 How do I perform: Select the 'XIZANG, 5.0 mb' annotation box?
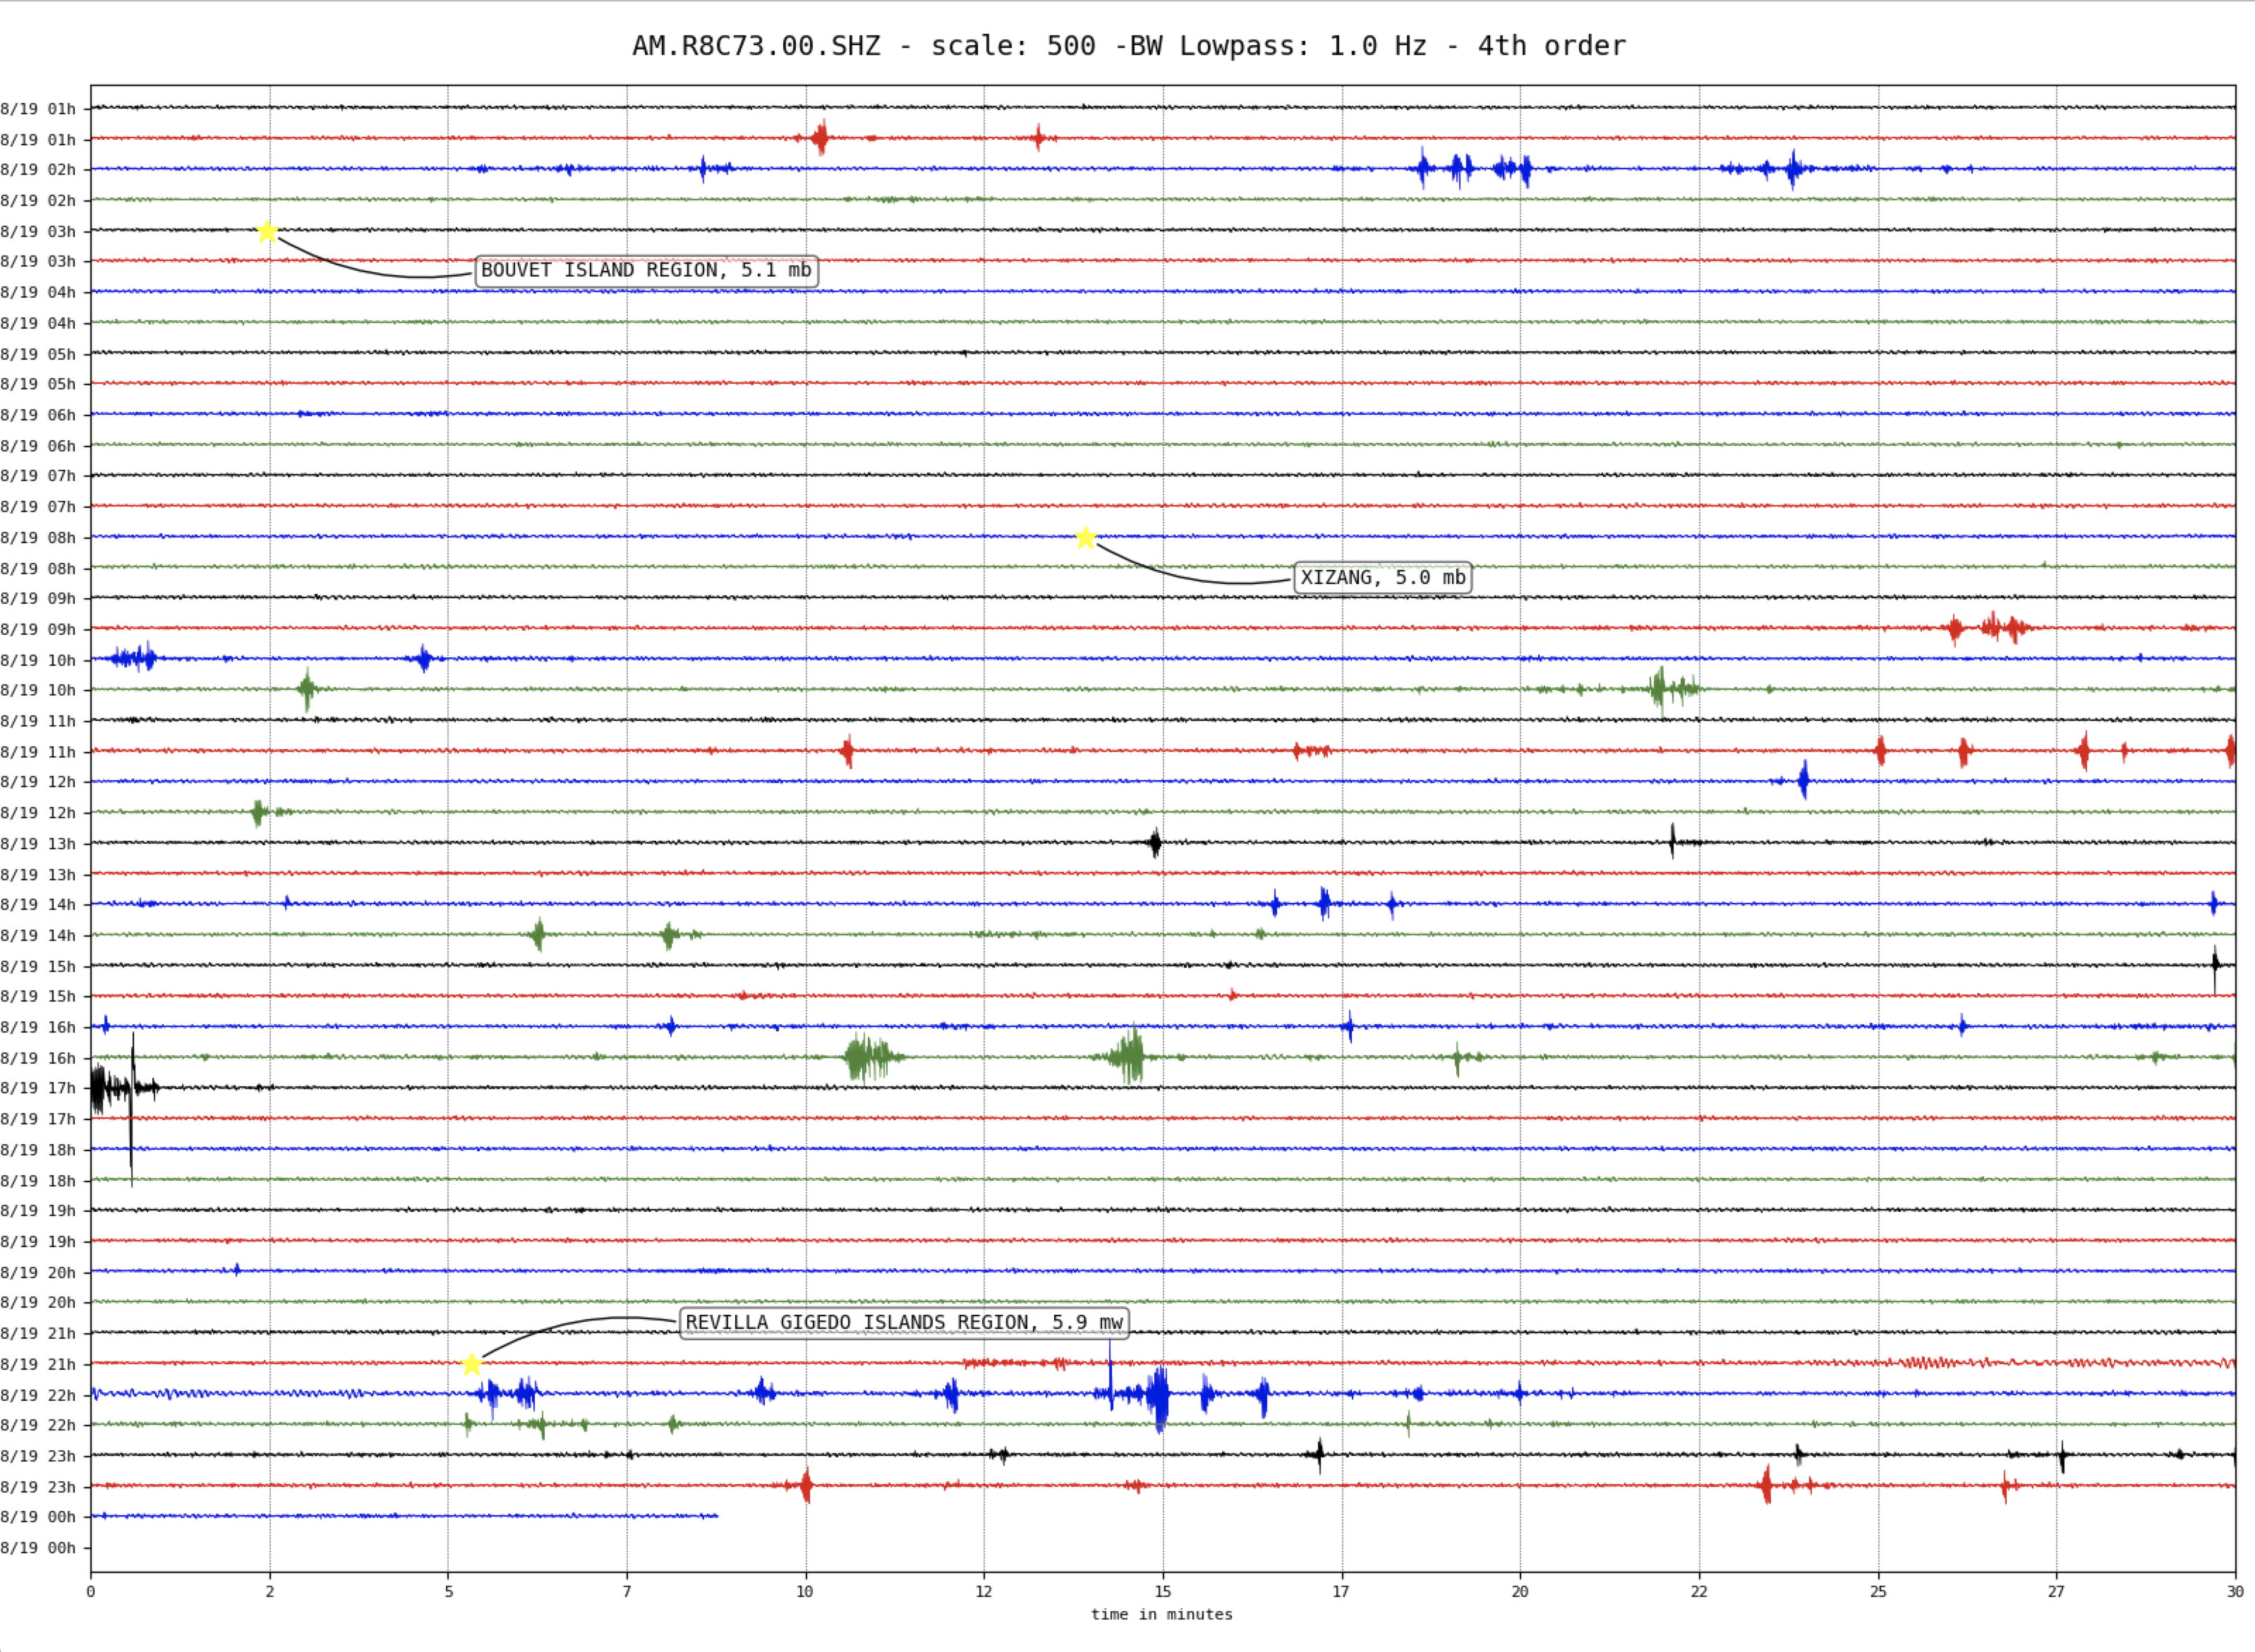tap(1383, 577)
